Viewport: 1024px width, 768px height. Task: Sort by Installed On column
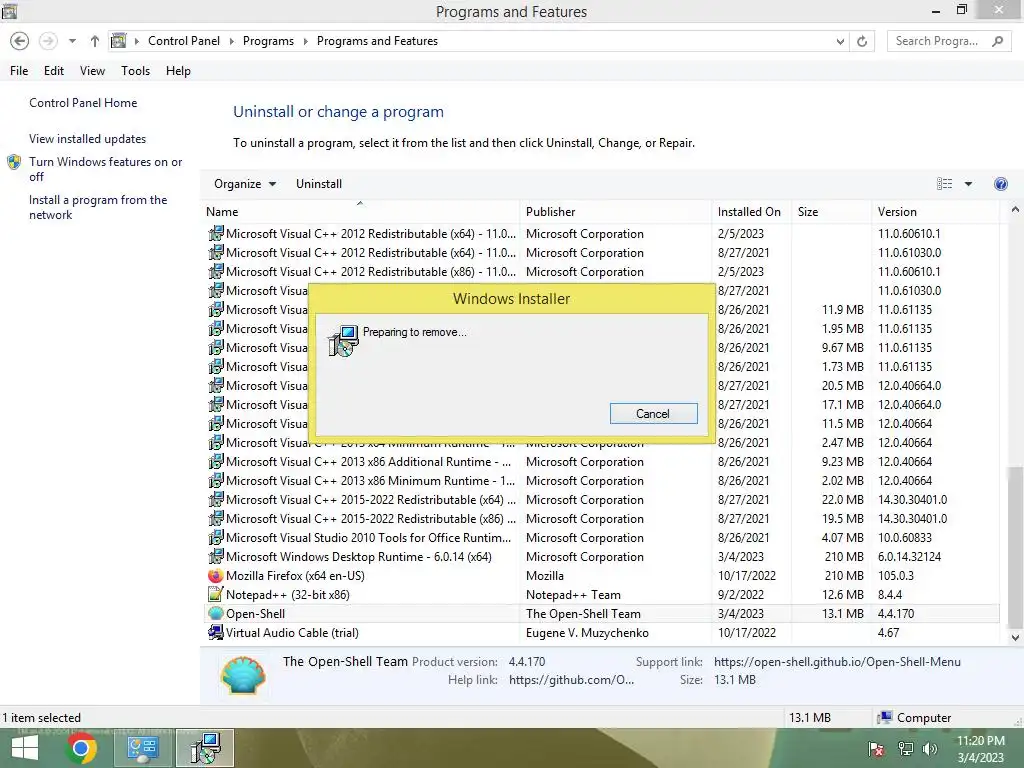(752, 212)
